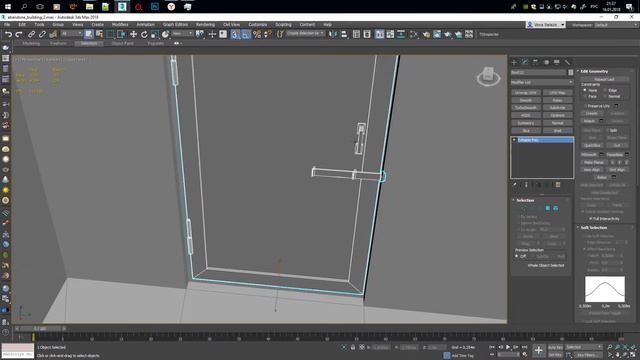The image size is (640, 360).
Task: Open the Rendering menu
Action: pyautogui.click(x=205, y=25)
